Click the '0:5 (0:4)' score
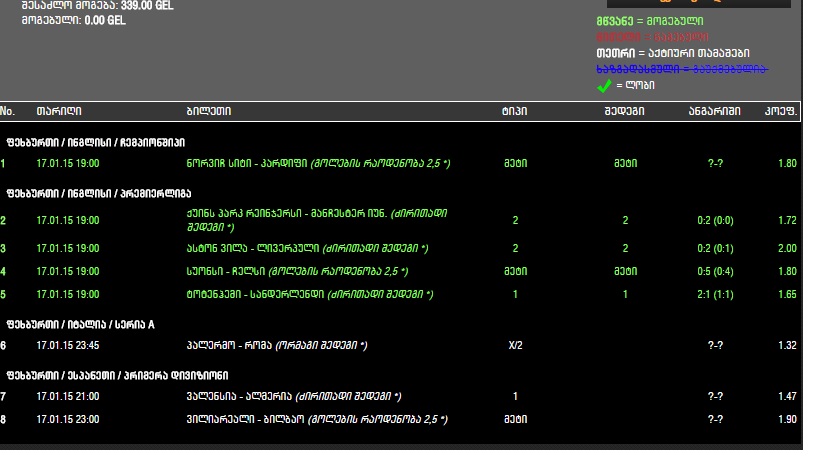The width and height of the screenshot is (819, 460). tap(715, 272)
